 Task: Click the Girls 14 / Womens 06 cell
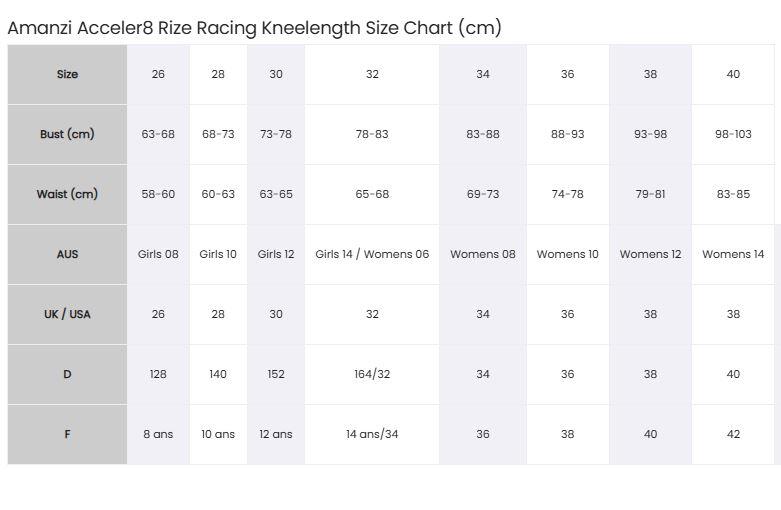[372, 255]
